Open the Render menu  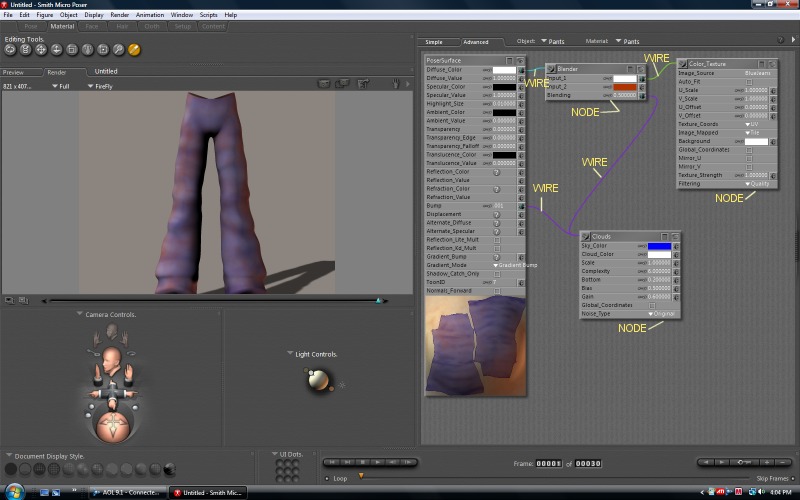click(x=119, y=15)
